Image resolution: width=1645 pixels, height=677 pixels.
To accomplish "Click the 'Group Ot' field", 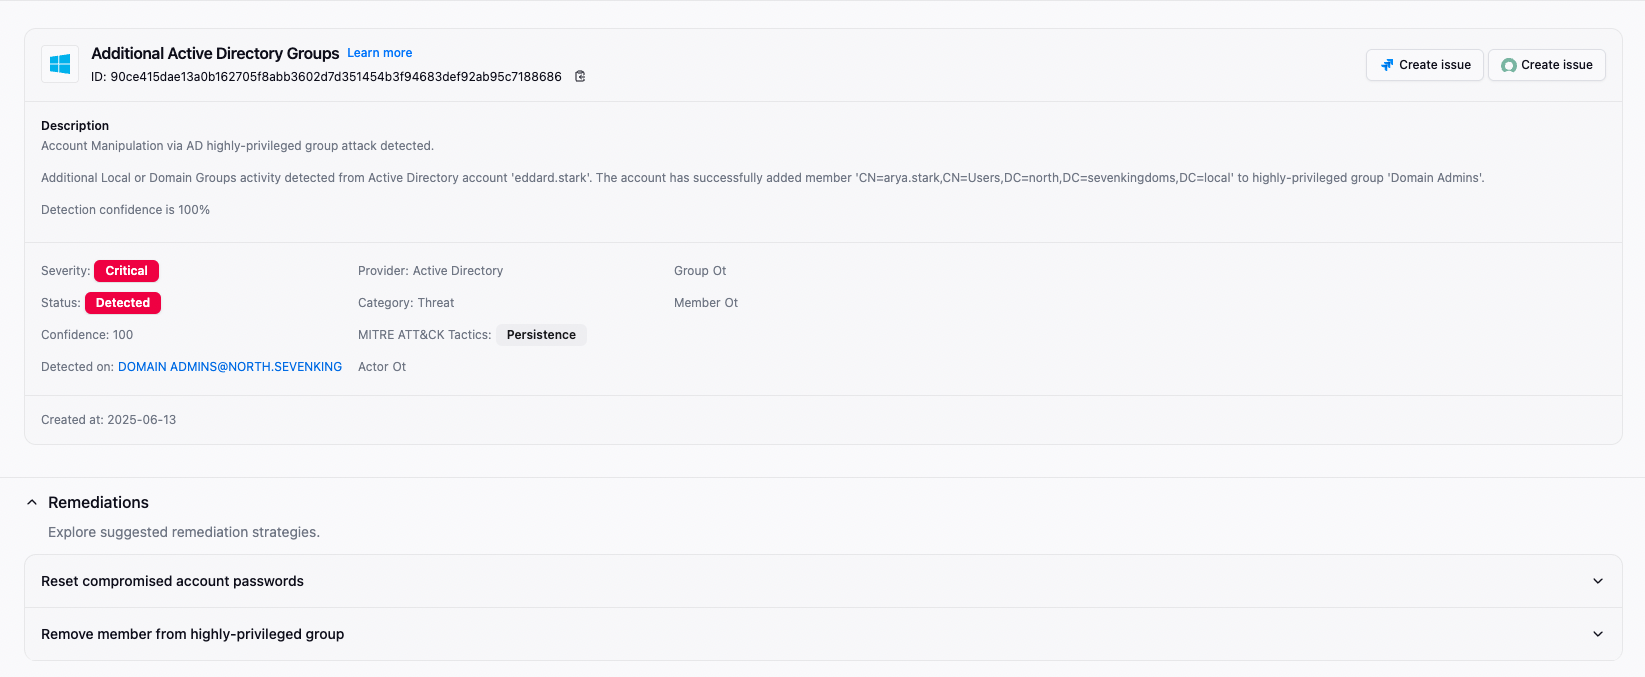I will pyautogui.click(x=700, y=271).
